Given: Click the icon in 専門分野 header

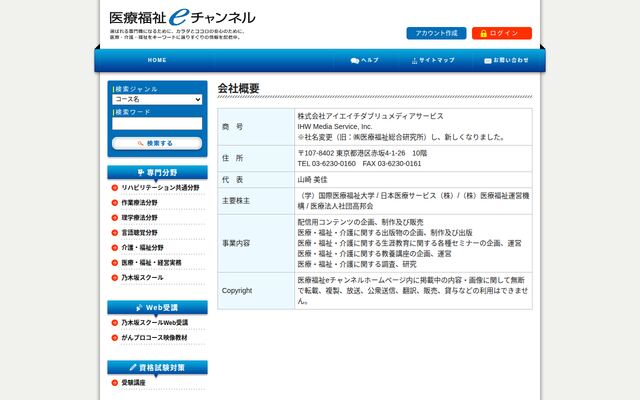Looking at the screenshot, I should [x=141, y=172].
